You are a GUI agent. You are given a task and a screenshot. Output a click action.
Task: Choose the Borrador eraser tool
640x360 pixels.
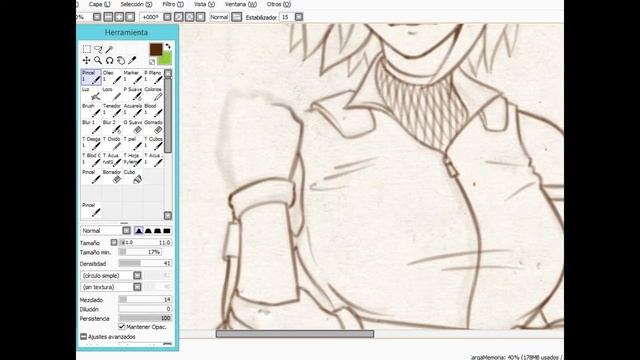[x=112, y=177]
